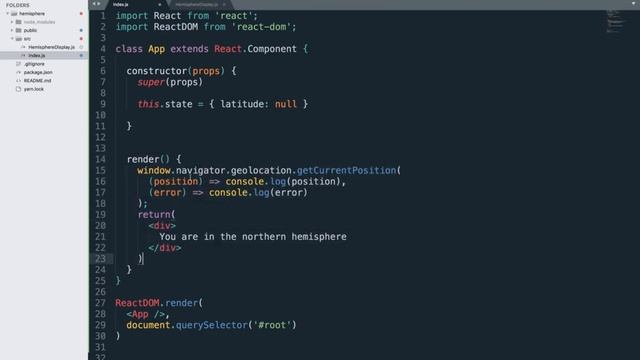The width and height of the screenshot is (640, 360).
Task: Click the index.js file icon in sidebar
Action: 23,56
